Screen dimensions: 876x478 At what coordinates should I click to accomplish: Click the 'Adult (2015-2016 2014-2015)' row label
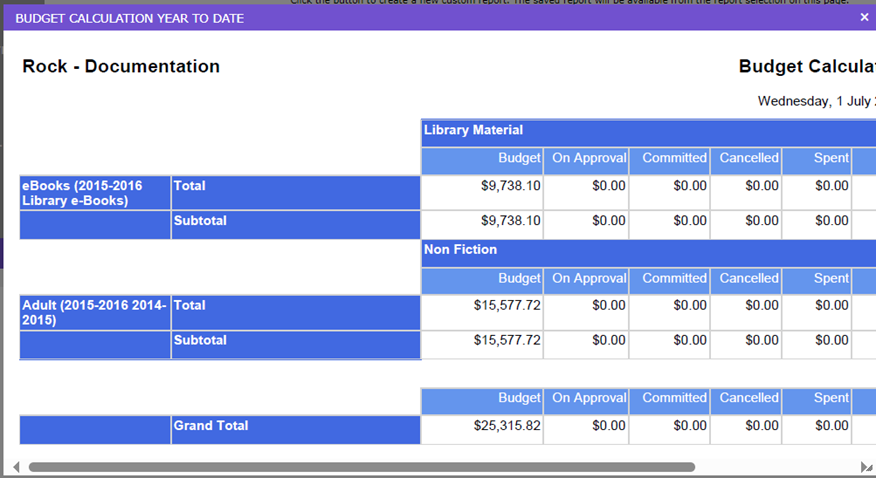coord(95,313)
